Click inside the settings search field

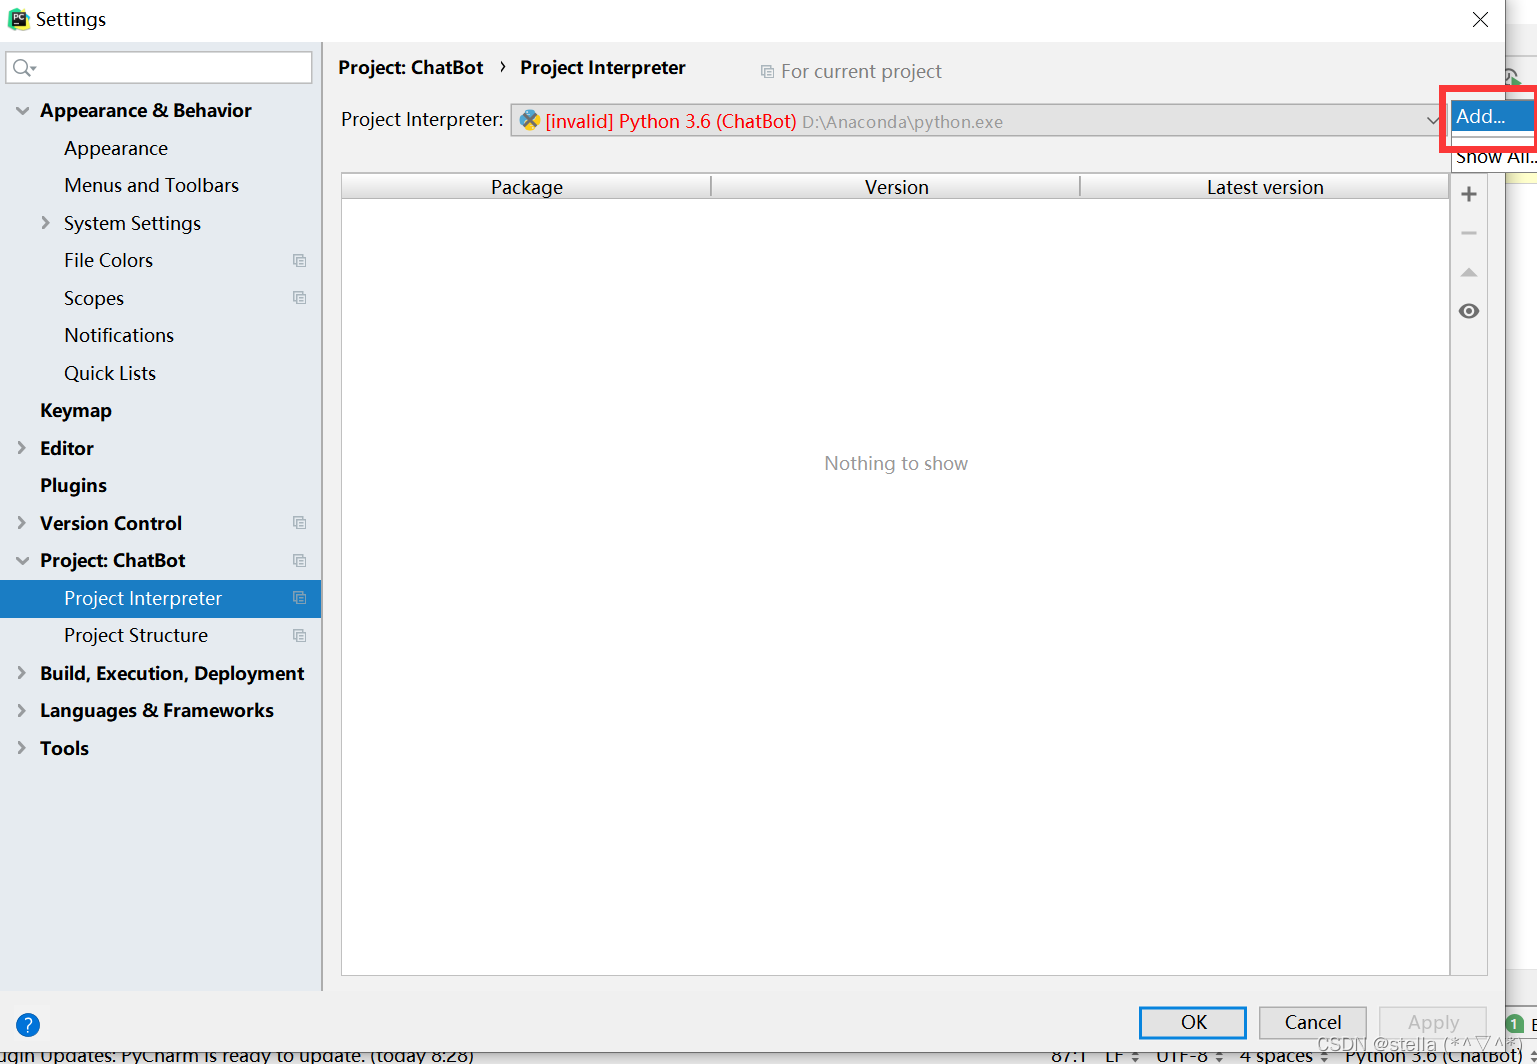tap(160, 67)
